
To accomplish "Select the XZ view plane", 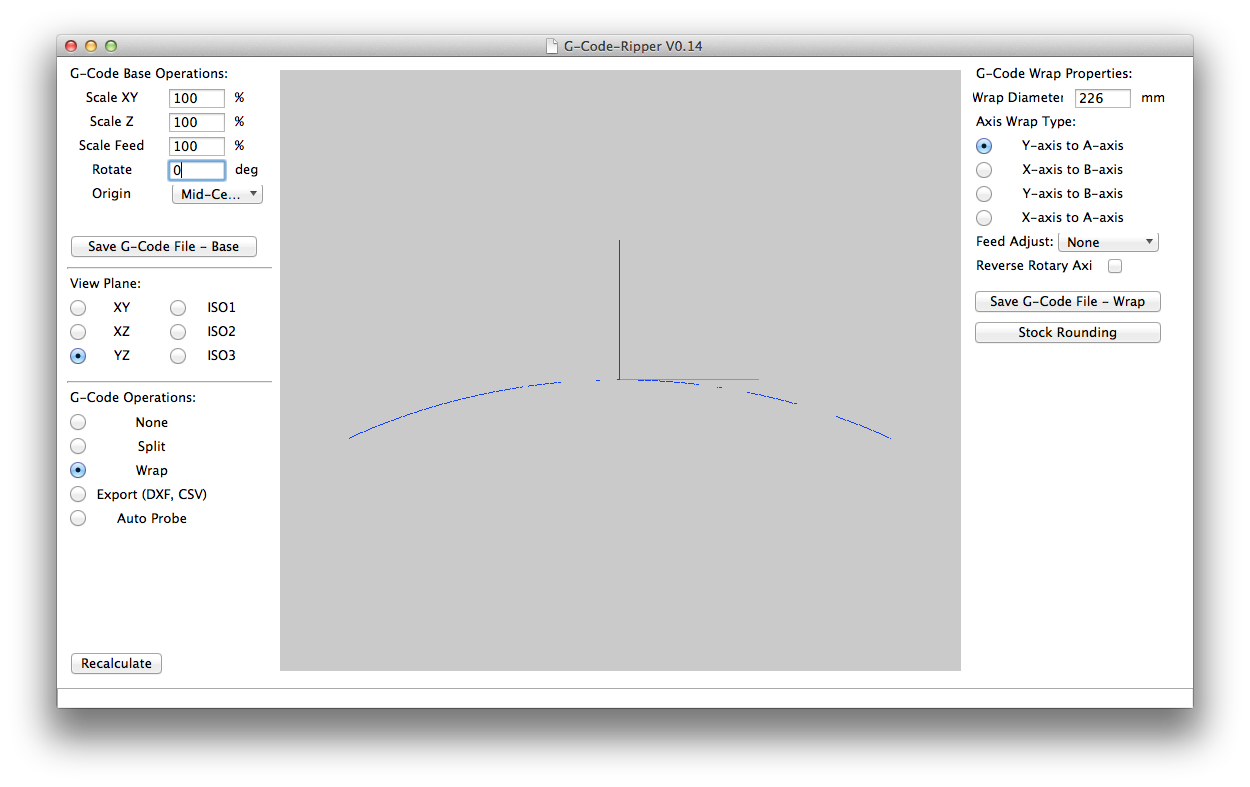I will pos(78,332).
